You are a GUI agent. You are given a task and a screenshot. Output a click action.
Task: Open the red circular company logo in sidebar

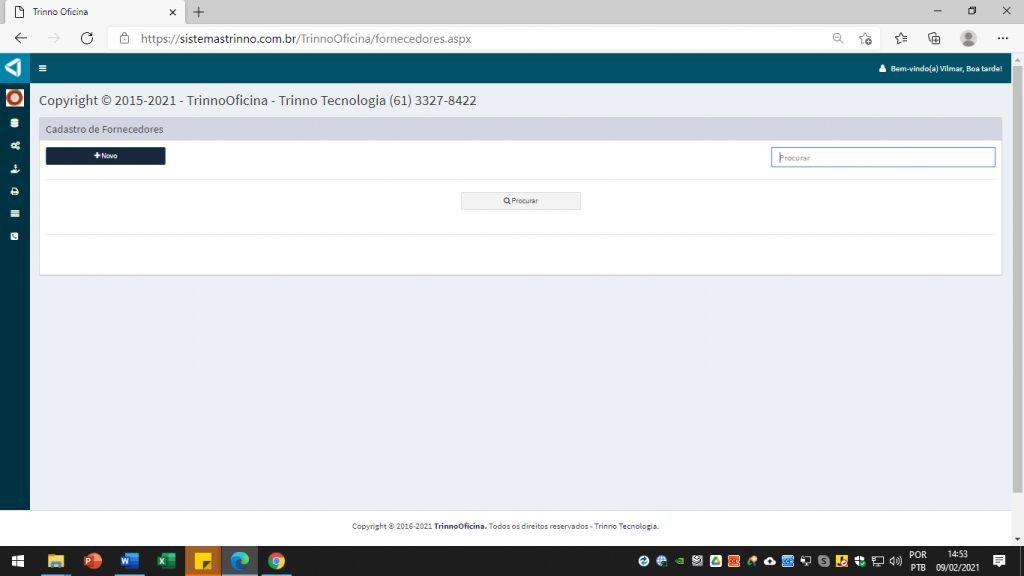point(14,98)
